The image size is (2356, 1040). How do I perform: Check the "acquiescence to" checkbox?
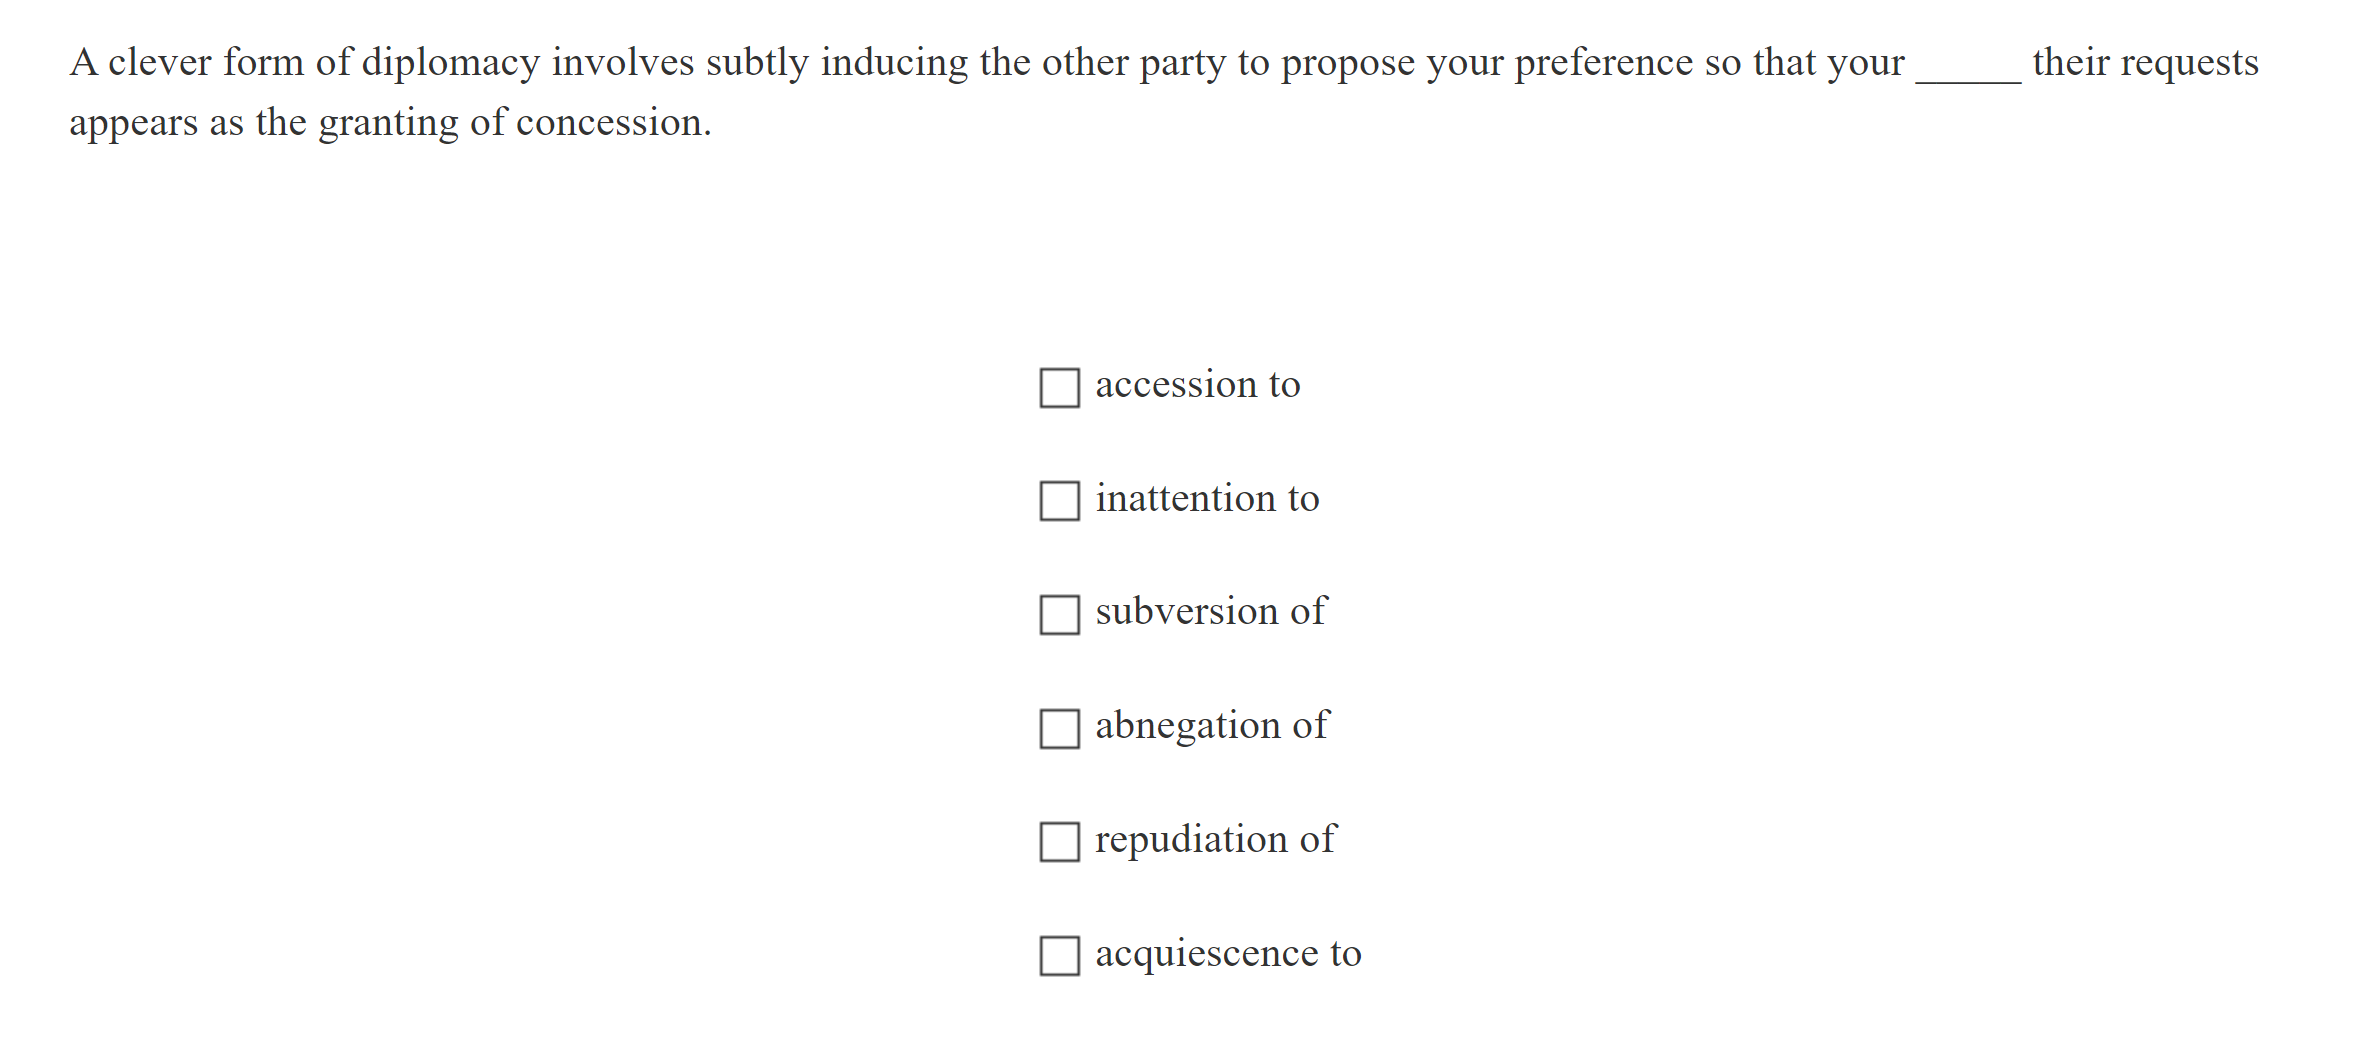click(1059, 957)
